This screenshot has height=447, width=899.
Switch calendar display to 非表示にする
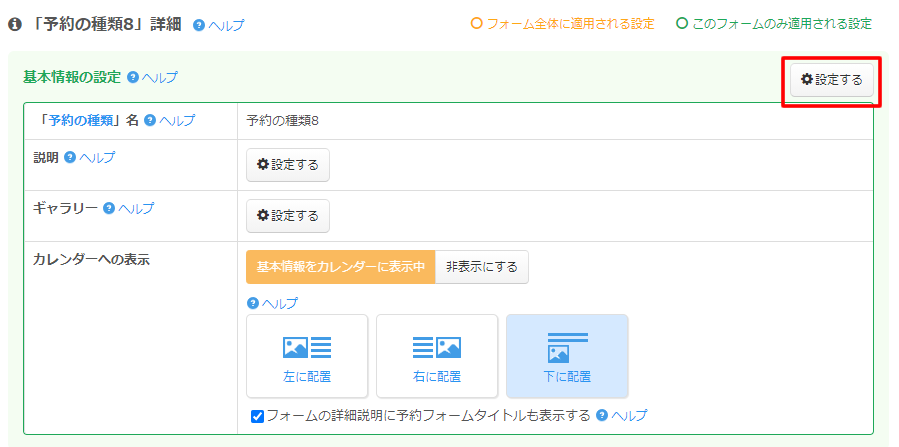point(482,267)
